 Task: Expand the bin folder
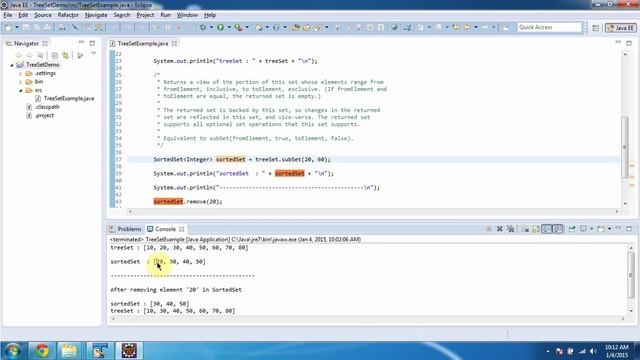pyautogui.click(x=21, y=82)
